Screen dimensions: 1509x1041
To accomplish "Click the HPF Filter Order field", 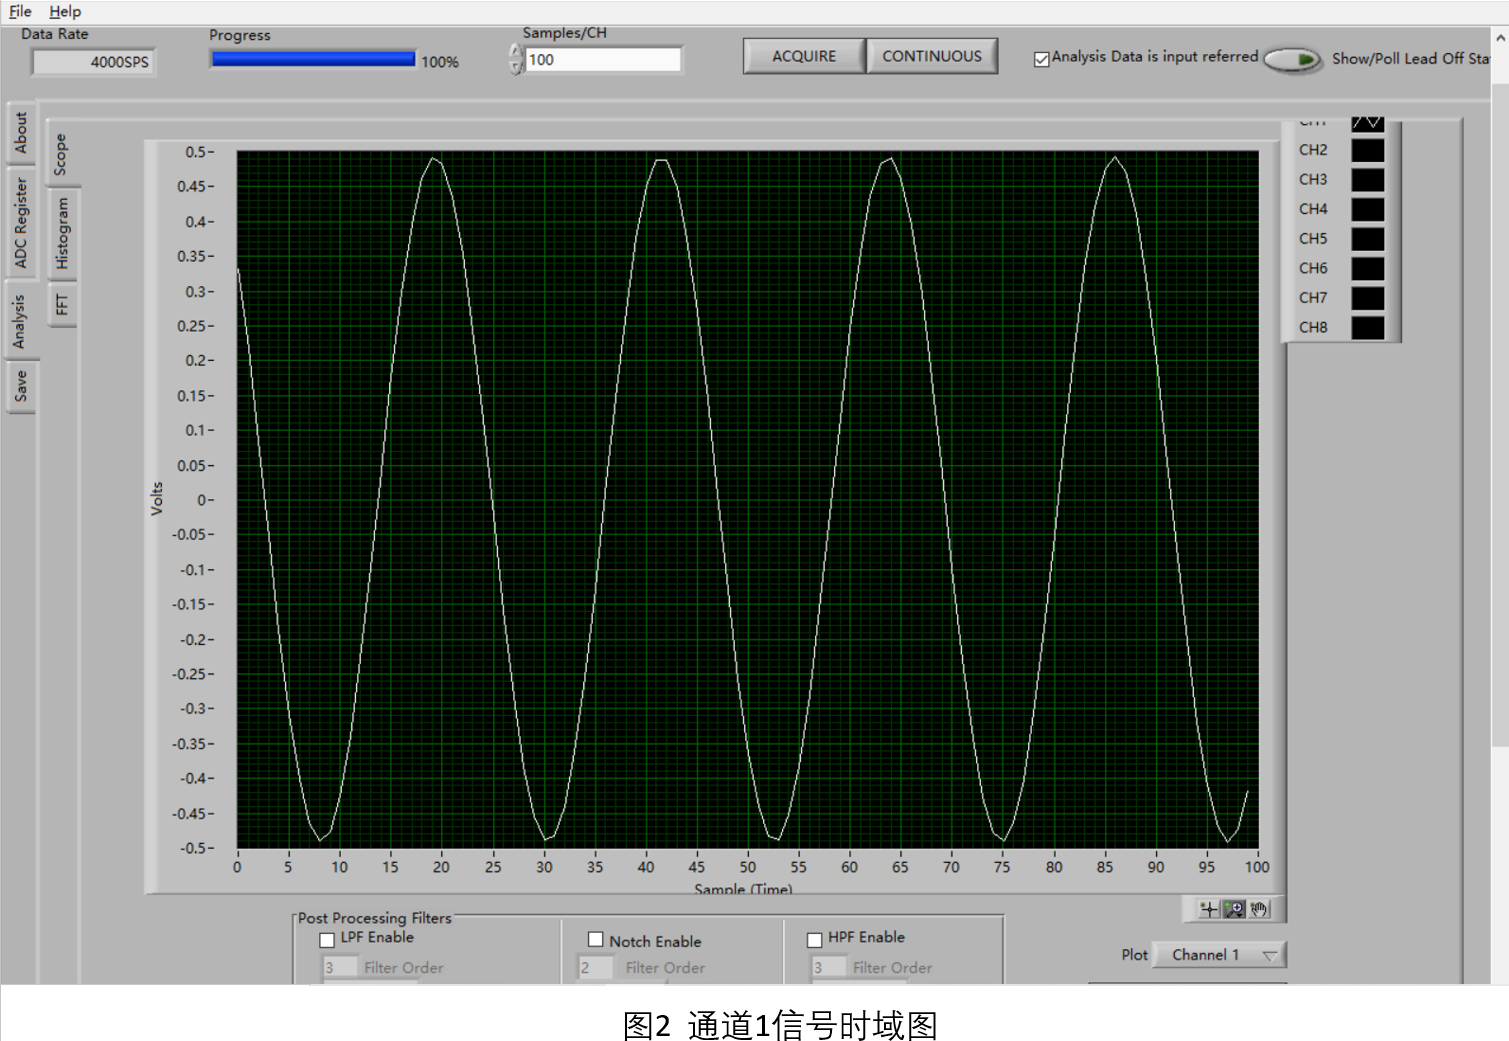I will point(828,967).
